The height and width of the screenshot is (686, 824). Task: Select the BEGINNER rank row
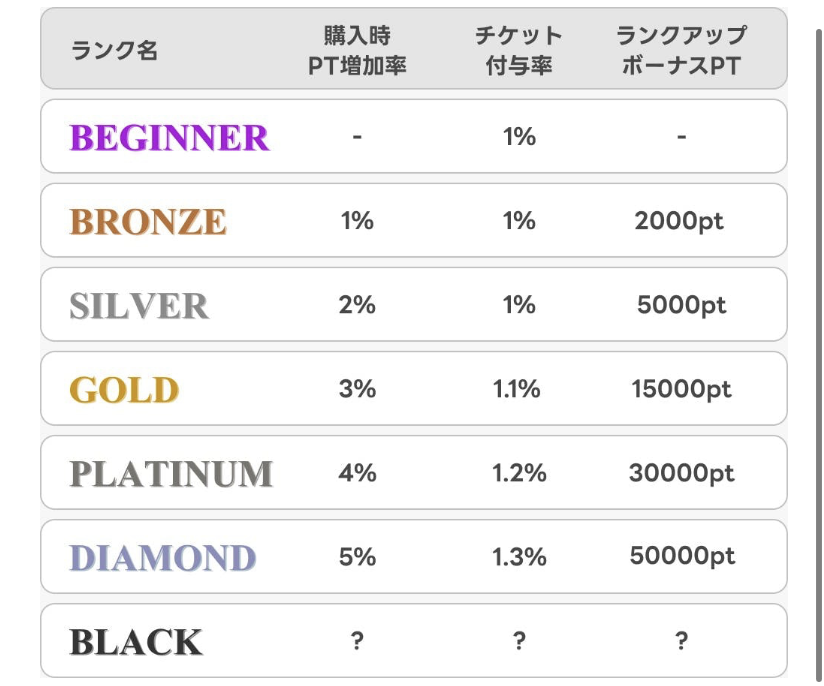414,136
